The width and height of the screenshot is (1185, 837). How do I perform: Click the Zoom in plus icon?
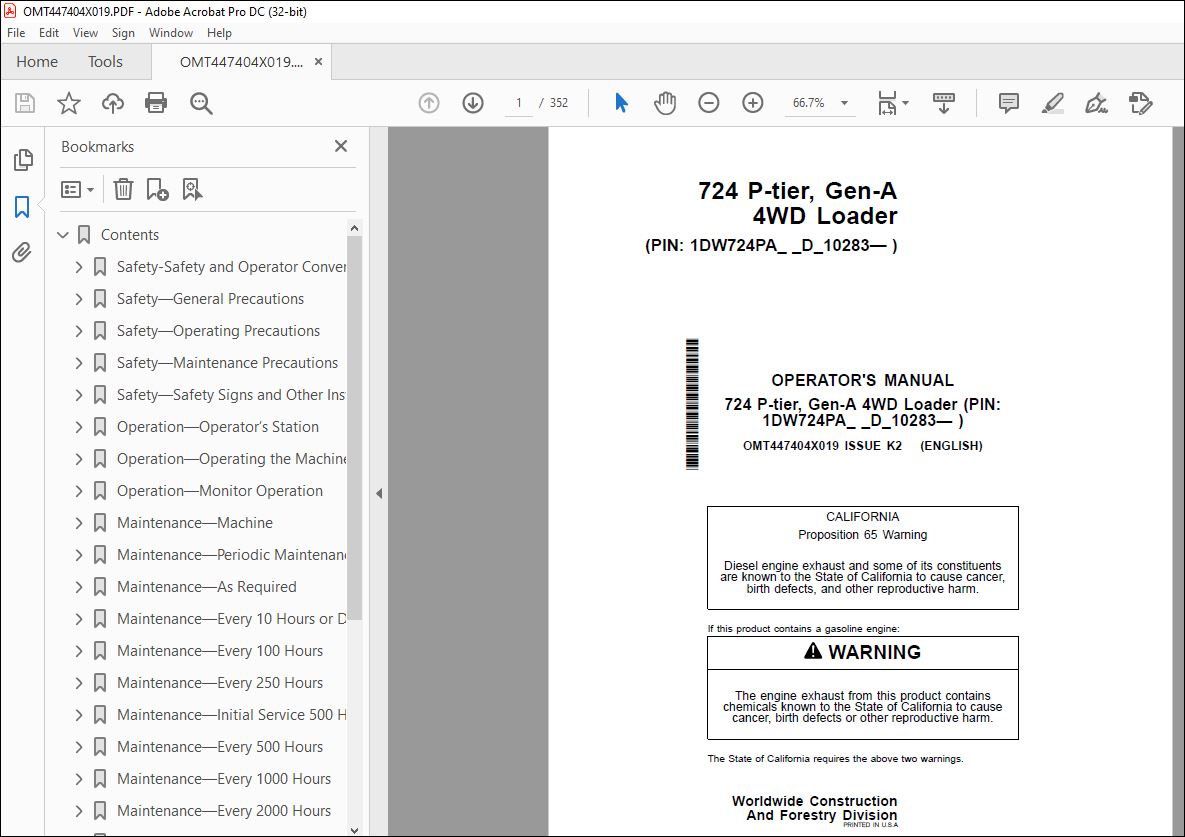pyautogui.click(x=753, y=103)
